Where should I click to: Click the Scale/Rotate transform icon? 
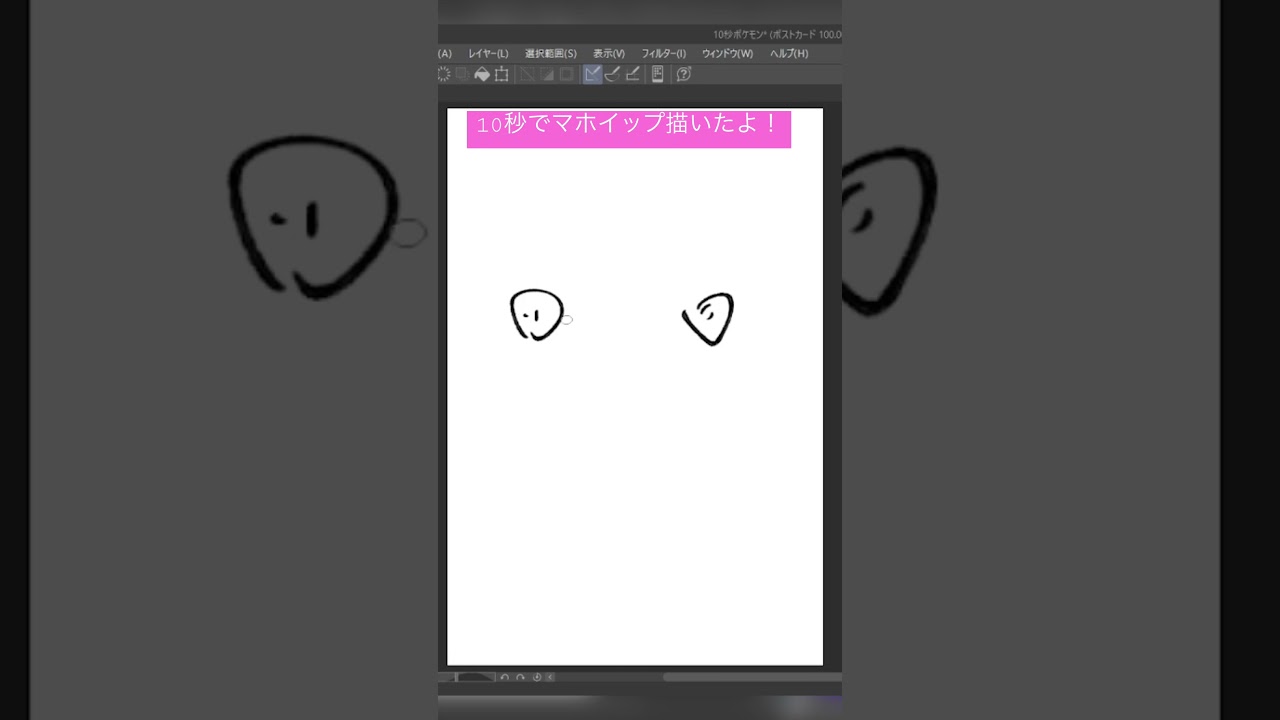(x=501, y=74)
